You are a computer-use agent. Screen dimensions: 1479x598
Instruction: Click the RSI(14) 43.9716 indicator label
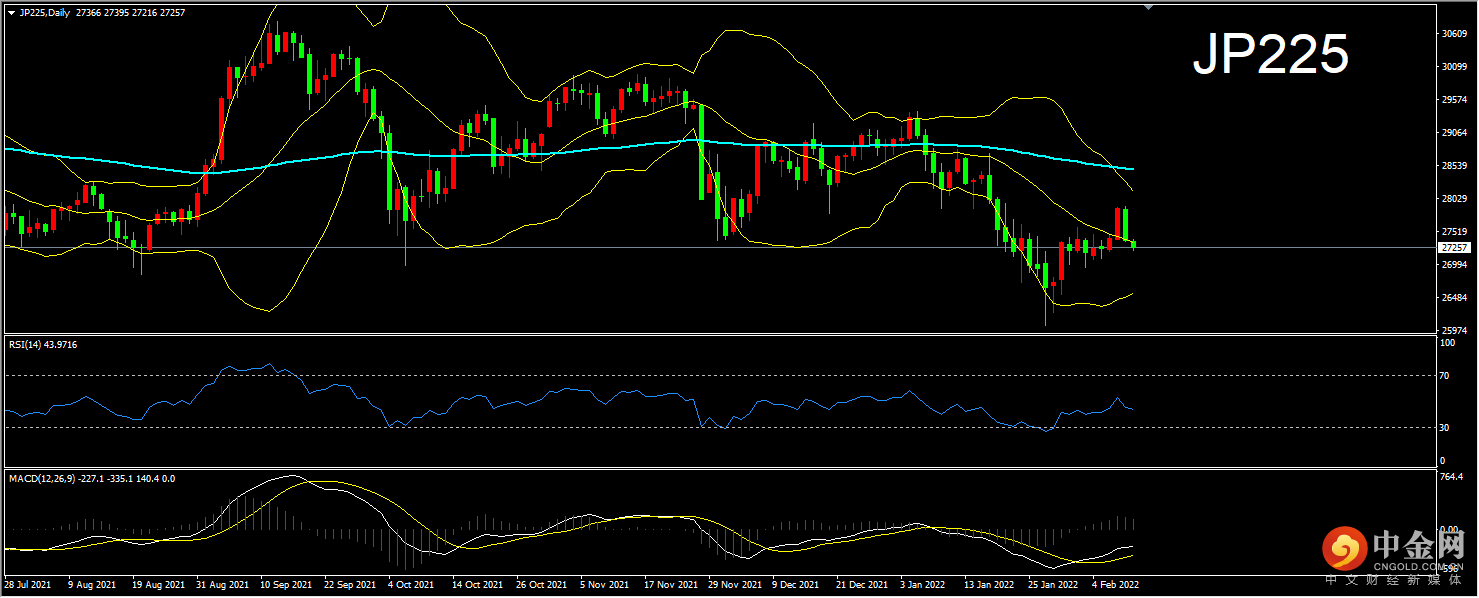(43, 345)
